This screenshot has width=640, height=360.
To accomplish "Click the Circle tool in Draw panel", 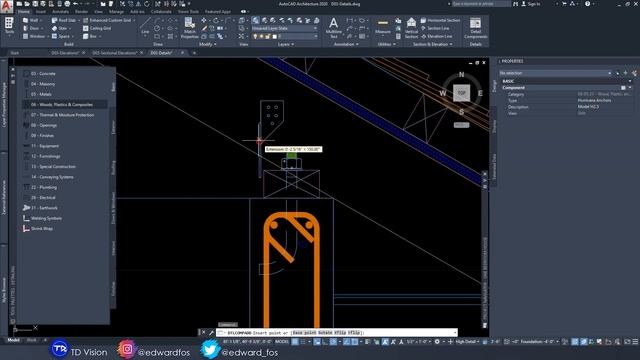I will [x=157, y=29].
